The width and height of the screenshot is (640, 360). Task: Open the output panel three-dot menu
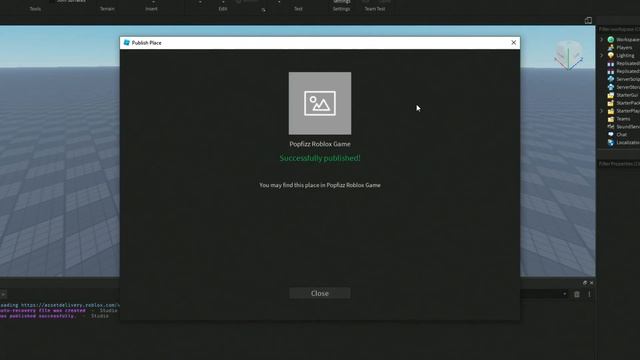point(589,294)
